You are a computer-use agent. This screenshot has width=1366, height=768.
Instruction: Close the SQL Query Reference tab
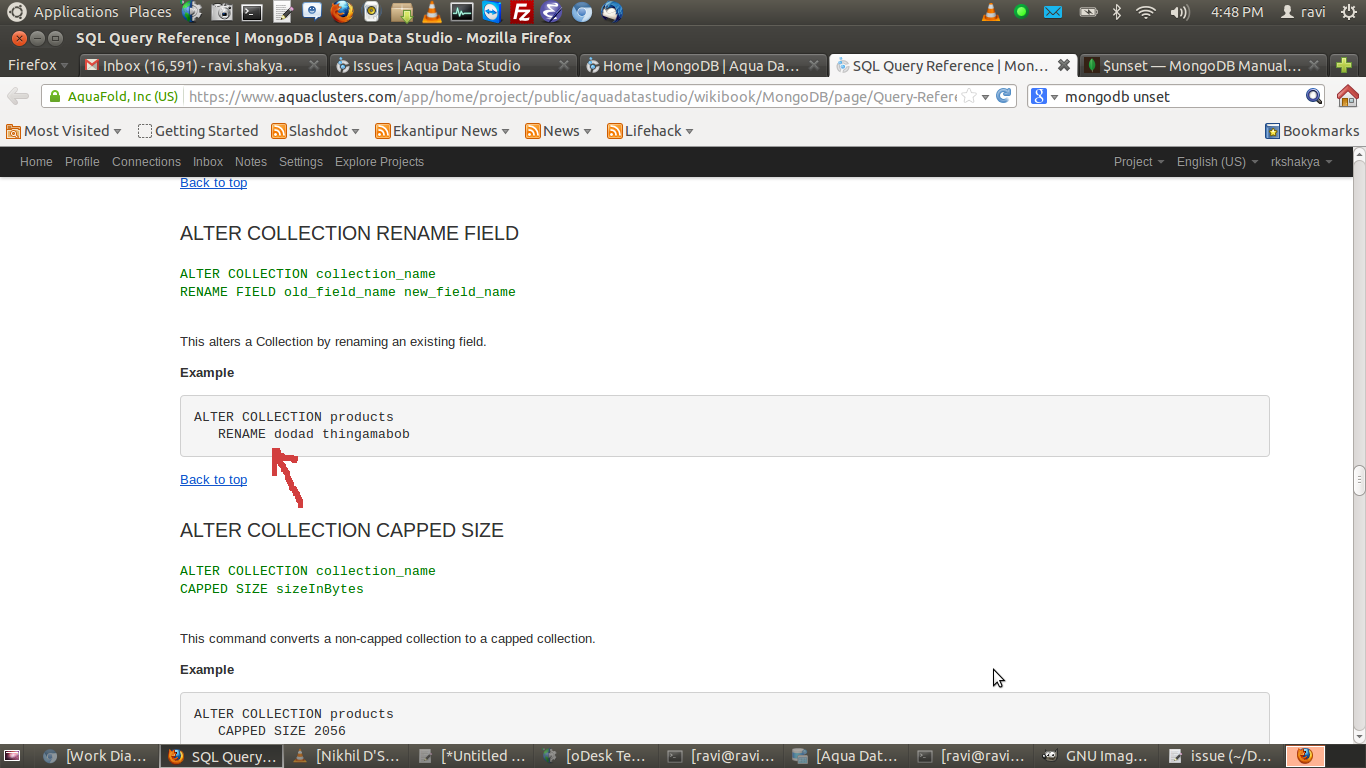tap(1064, 65)
